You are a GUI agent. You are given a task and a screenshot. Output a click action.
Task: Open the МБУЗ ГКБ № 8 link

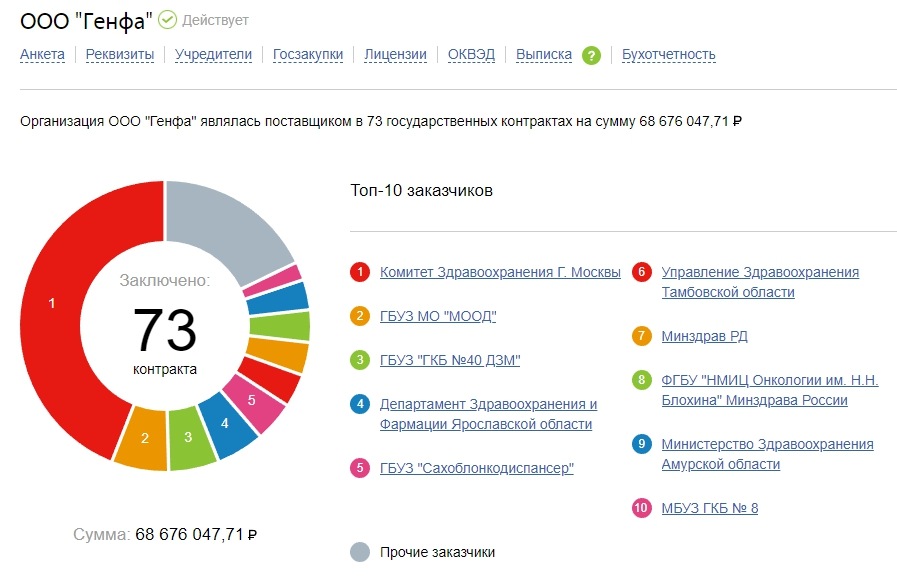coord(710,508)
